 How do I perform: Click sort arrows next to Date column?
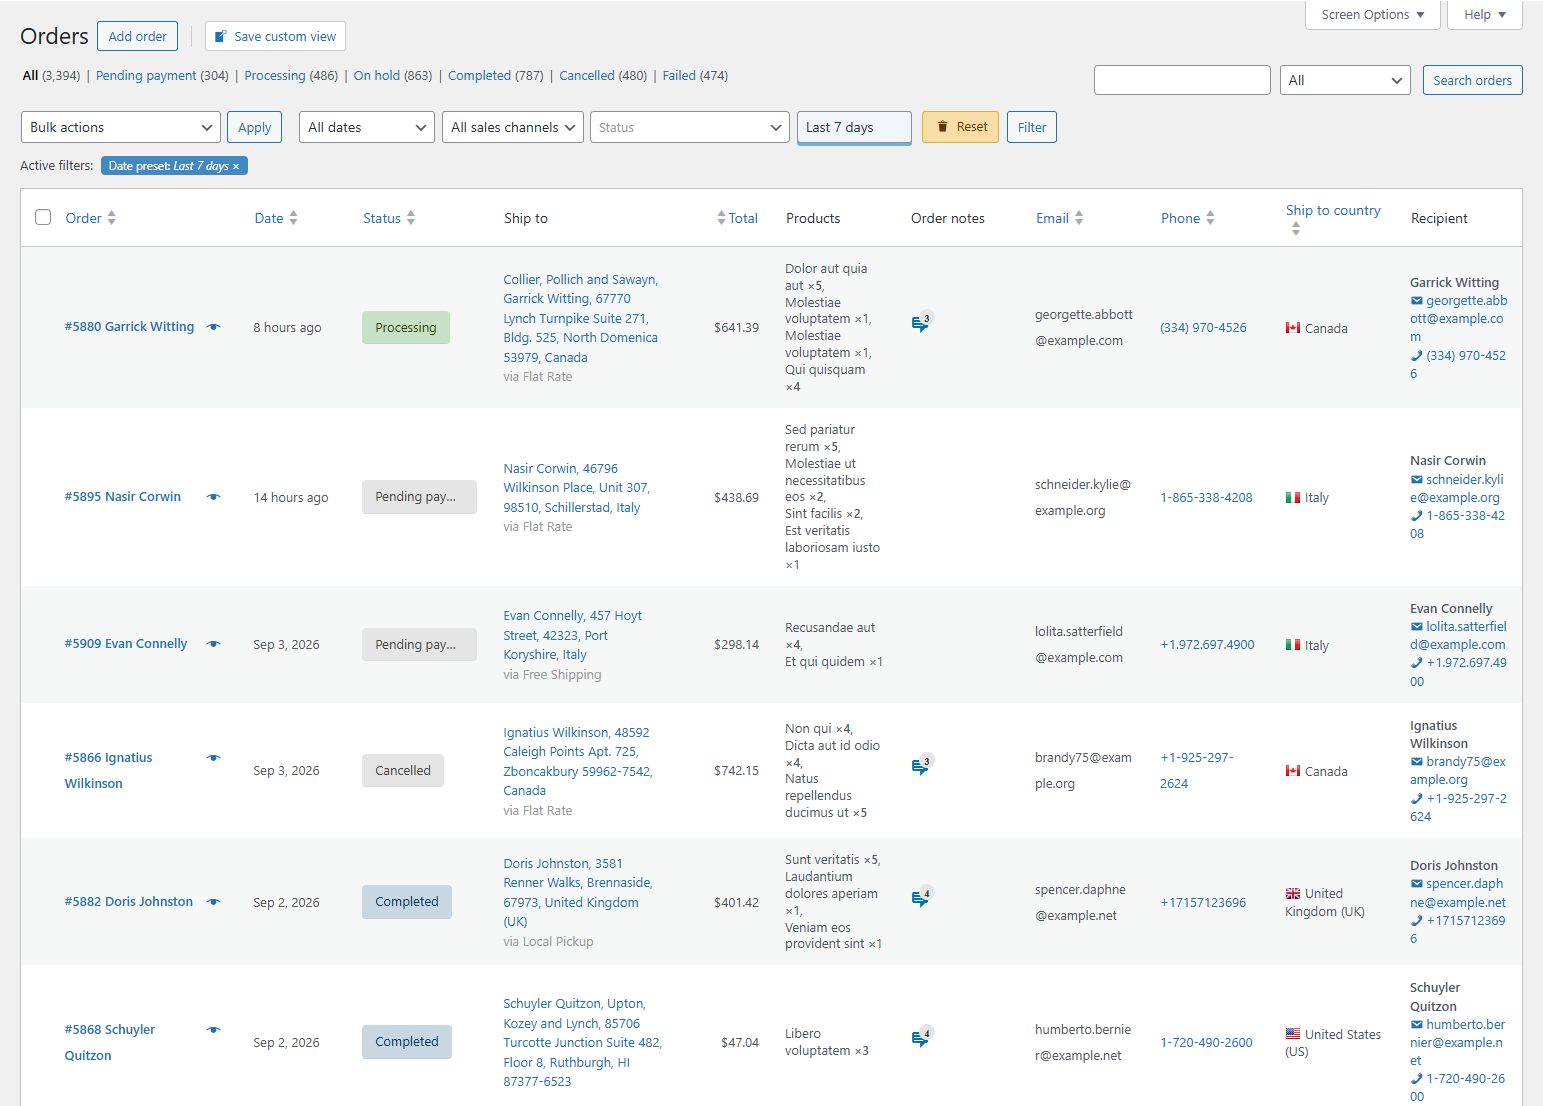click(x=293, y=218)
